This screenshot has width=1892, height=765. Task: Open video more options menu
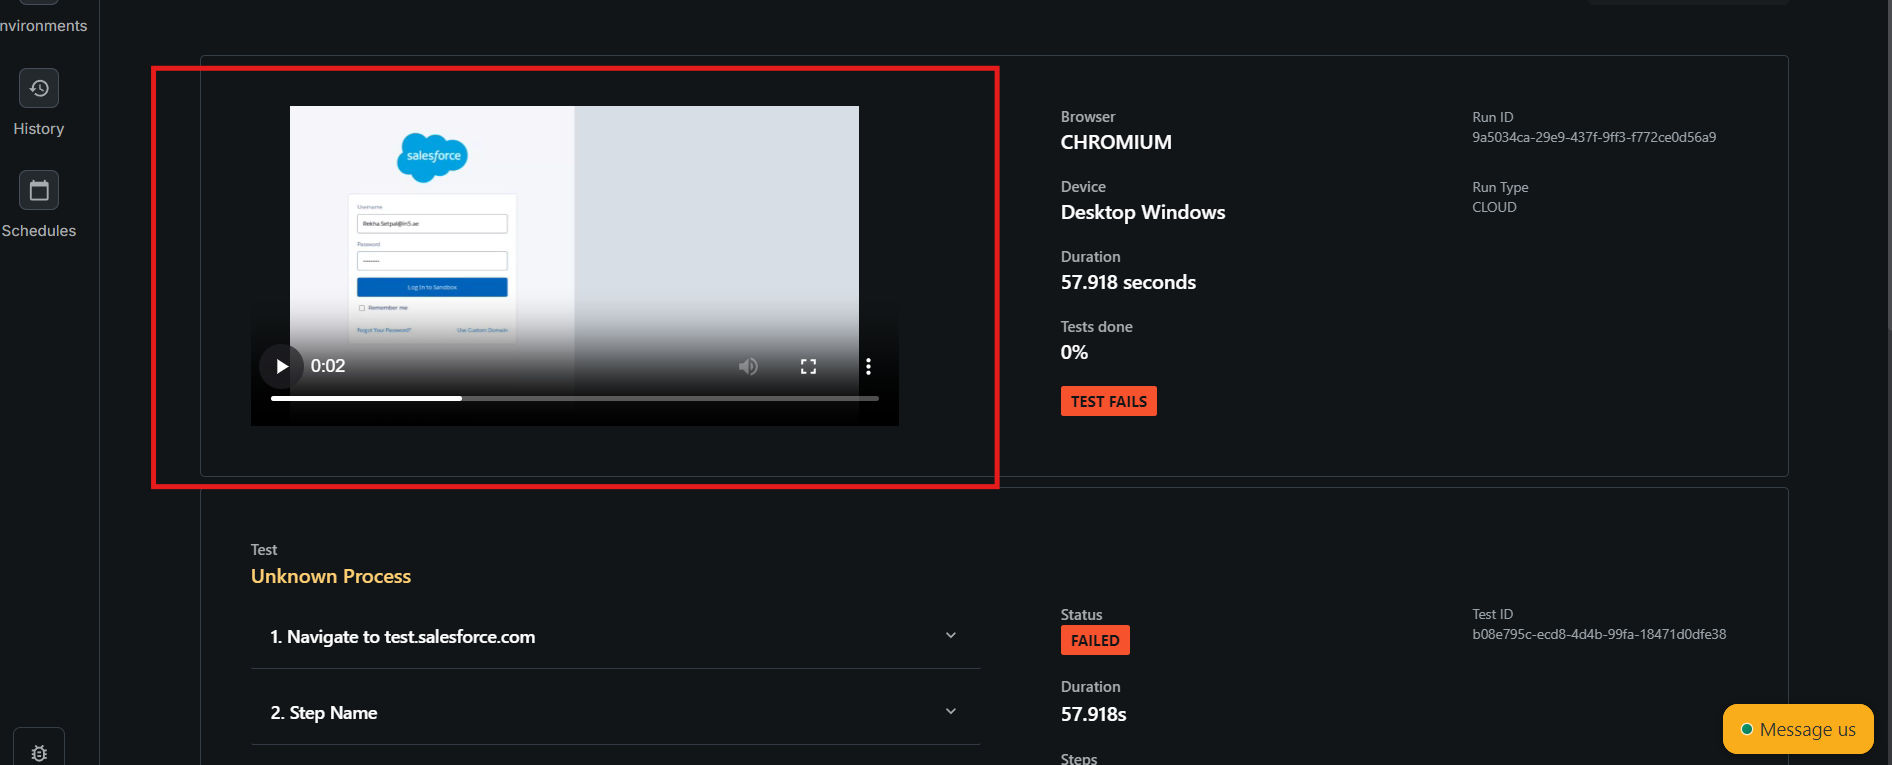click(868, 366)
